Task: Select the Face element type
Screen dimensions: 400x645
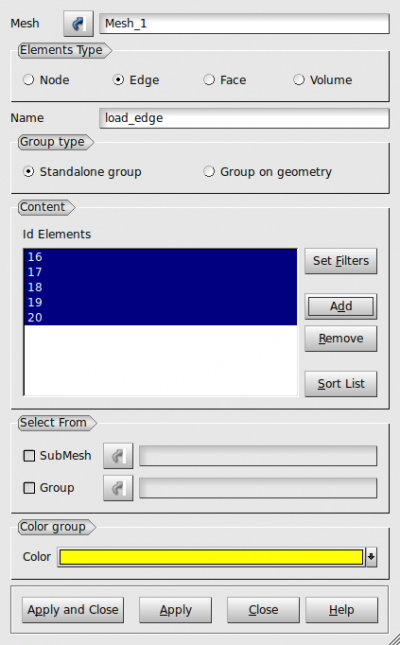Action: click(x=225, y=80)
